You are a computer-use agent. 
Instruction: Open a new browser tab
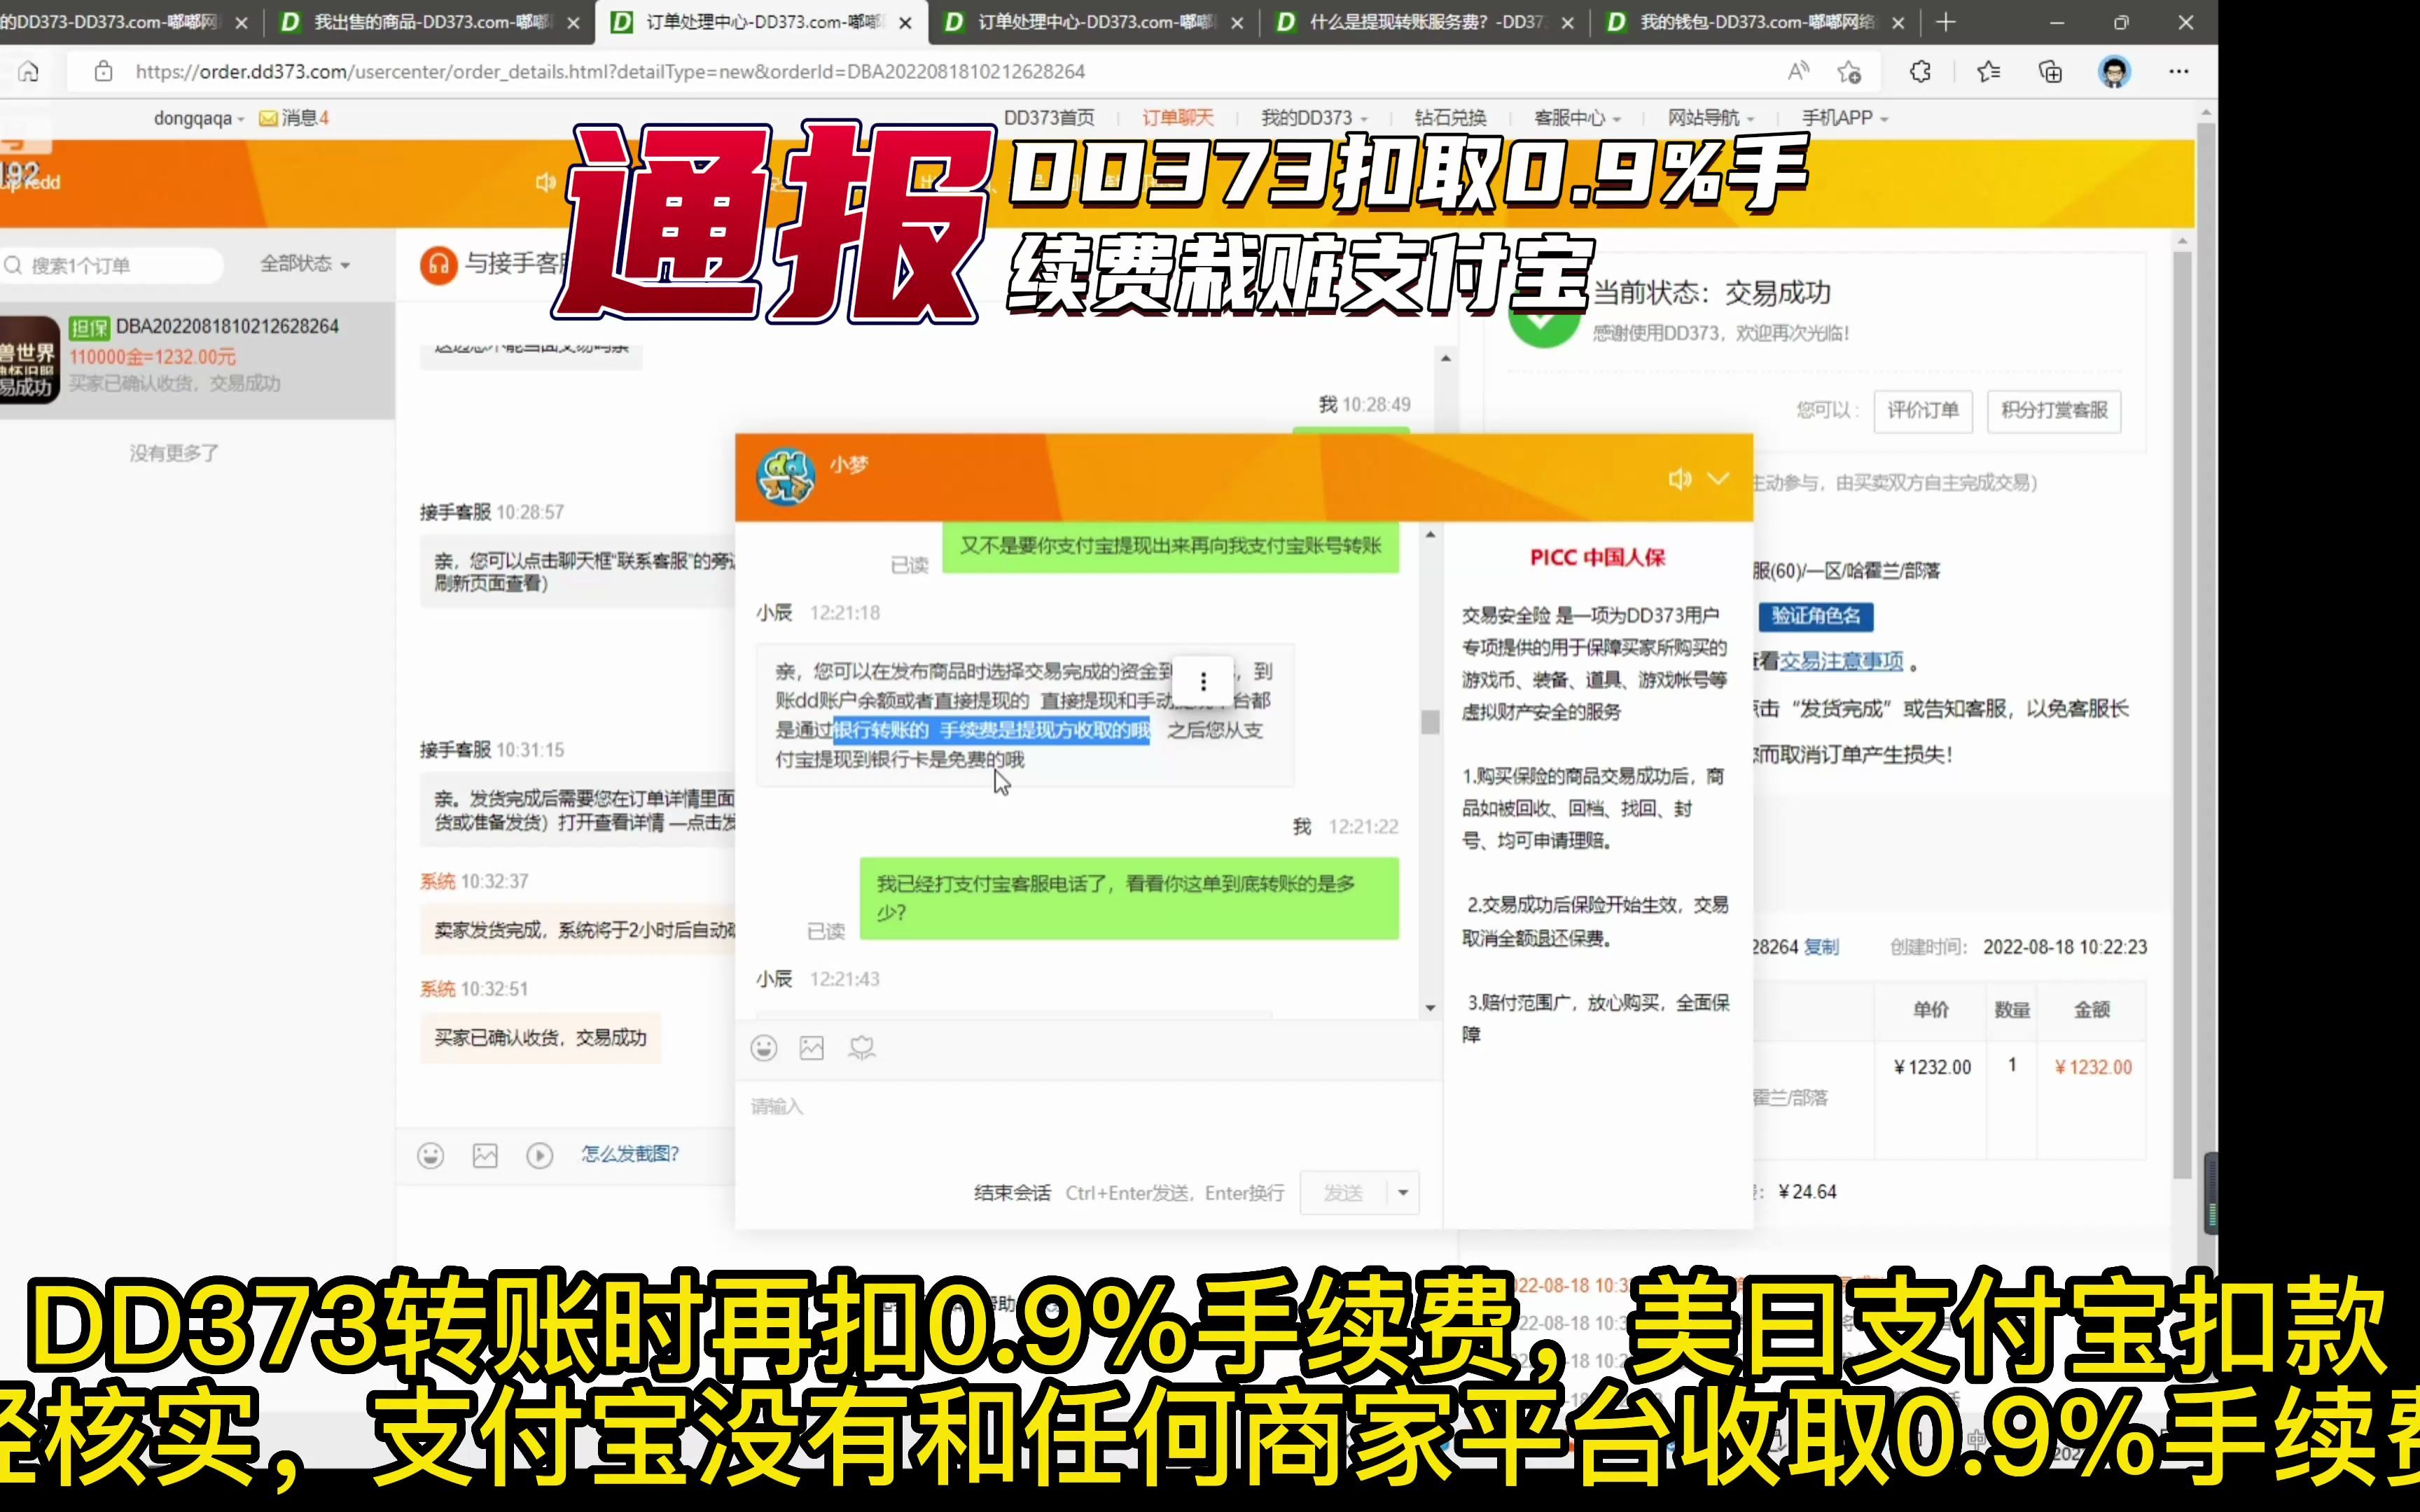coord(1945,22)
